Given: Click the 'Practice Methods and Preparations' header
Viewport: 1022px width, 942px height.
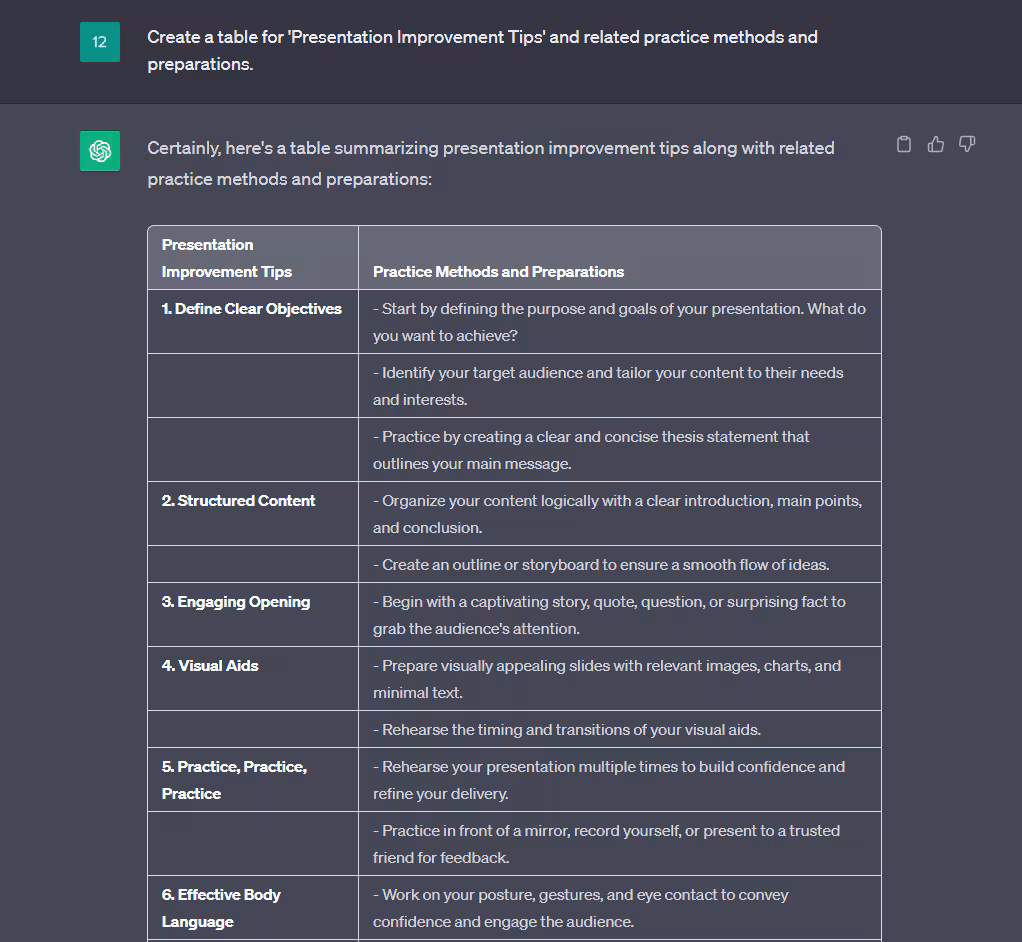Looking at the screenshot, I should click(498, 272).
